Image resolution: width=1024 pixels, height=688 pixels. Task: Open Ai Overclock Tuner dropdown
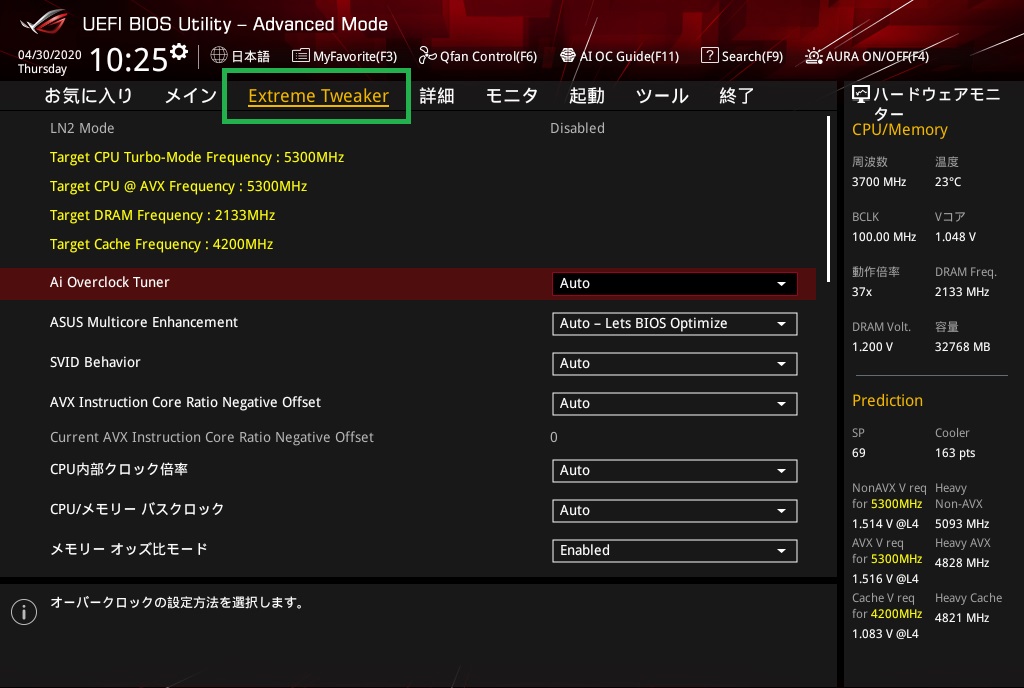(x=675, y=283)
